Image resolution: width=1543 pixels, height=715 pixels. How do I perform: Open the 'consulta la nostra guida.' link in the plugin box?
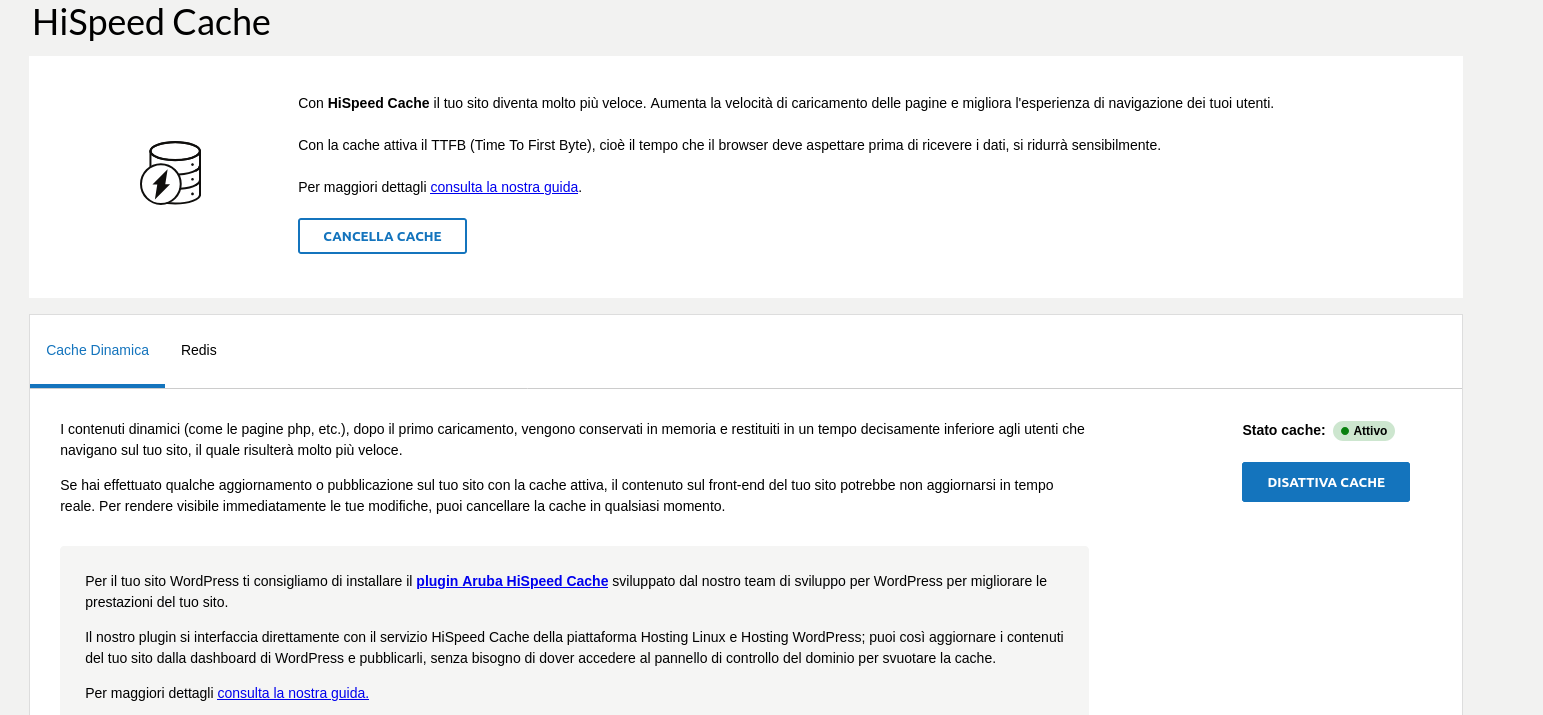(x=293, y=693)
